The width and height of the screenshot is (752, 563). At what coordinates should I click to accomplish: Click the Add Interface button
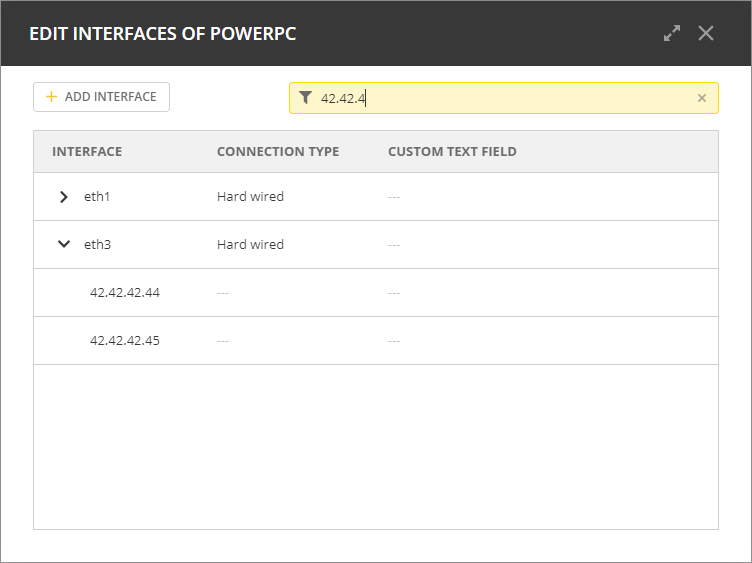click(101, 97)
